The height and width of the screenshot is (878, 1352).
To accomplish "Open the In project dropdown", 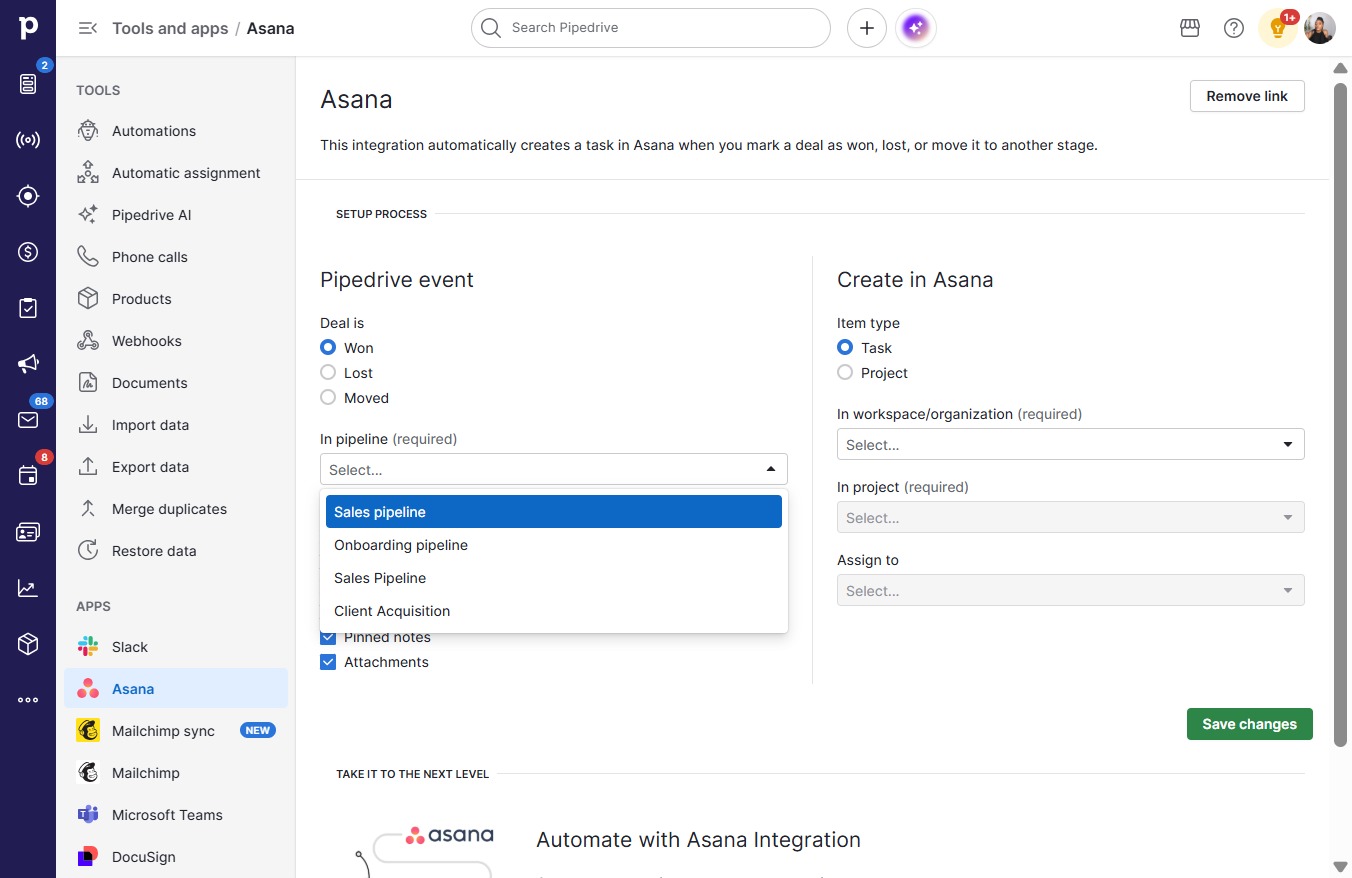I will click(x=1071, y=517).
